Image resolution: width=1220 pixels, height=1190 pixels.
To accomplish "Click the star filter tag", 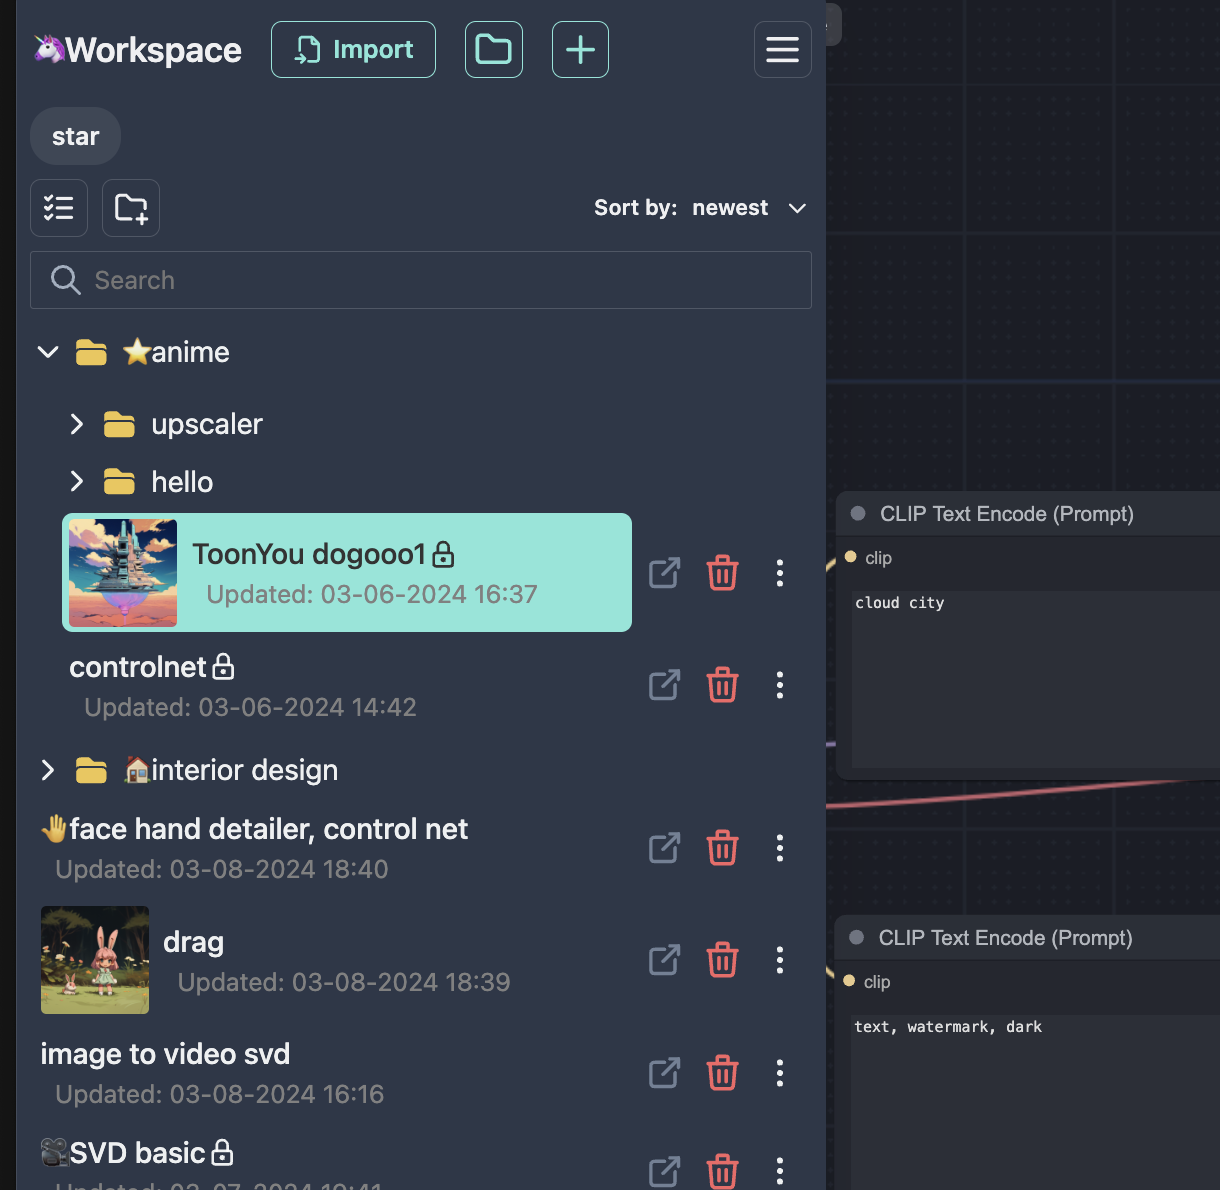I will pos(74,136).
